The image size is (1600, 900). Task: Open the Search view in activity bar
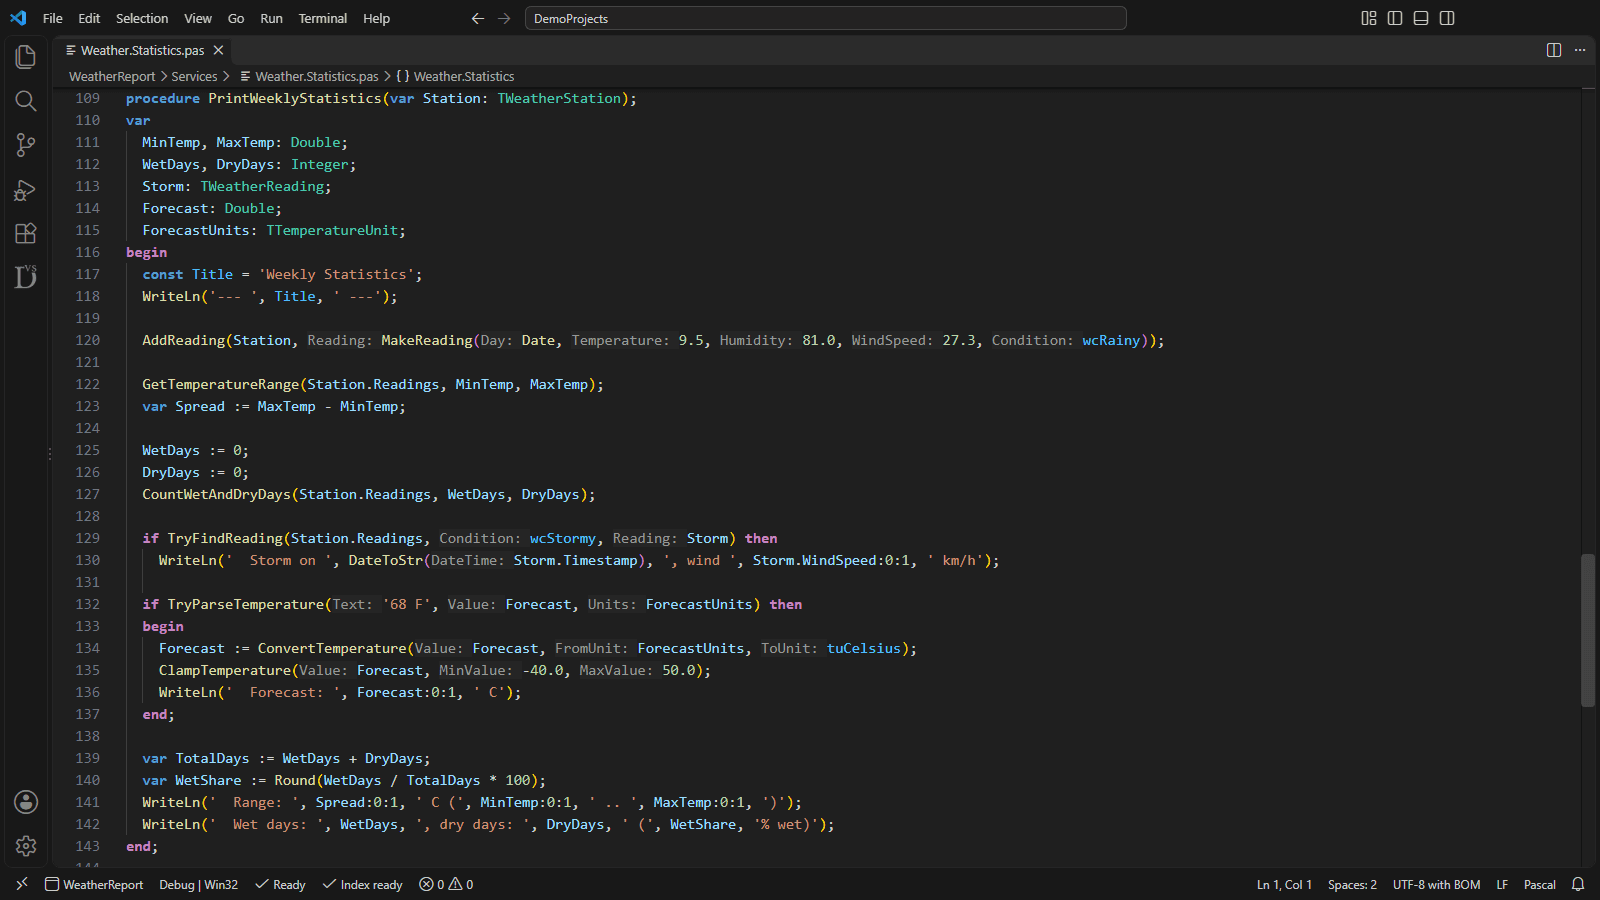point(26,101)
